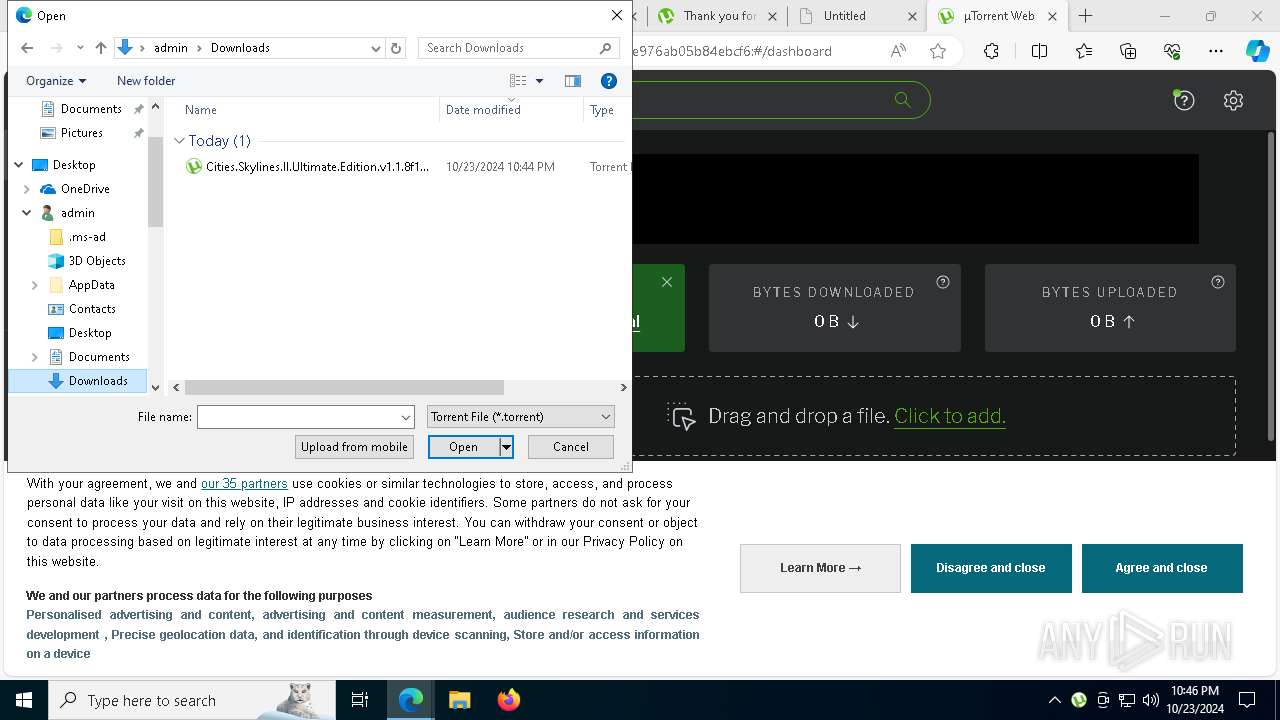Slide the file list horizontal scrollbar
The image size is (1280, 720).
point(344,388)
